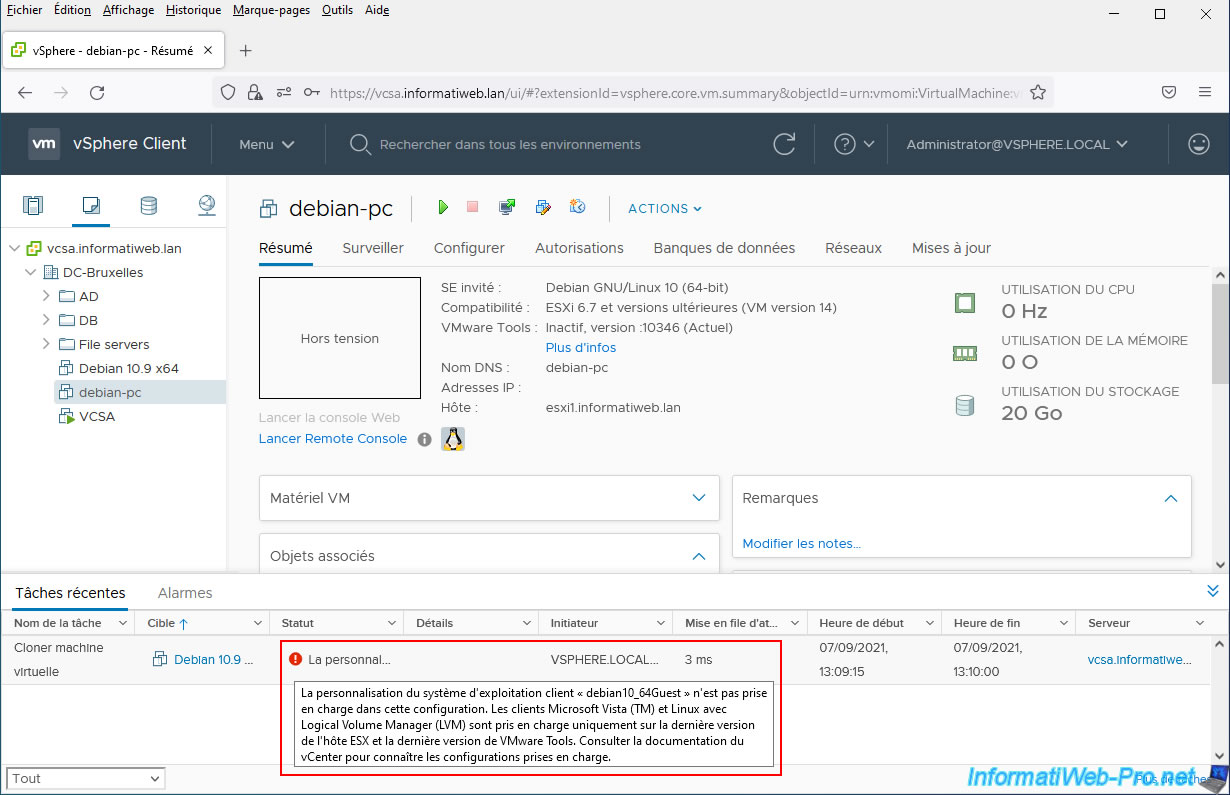Screen dimensions: 1230x795
Task: Click the vSphere search magnifier icon
Action: [x=360, y=144]
